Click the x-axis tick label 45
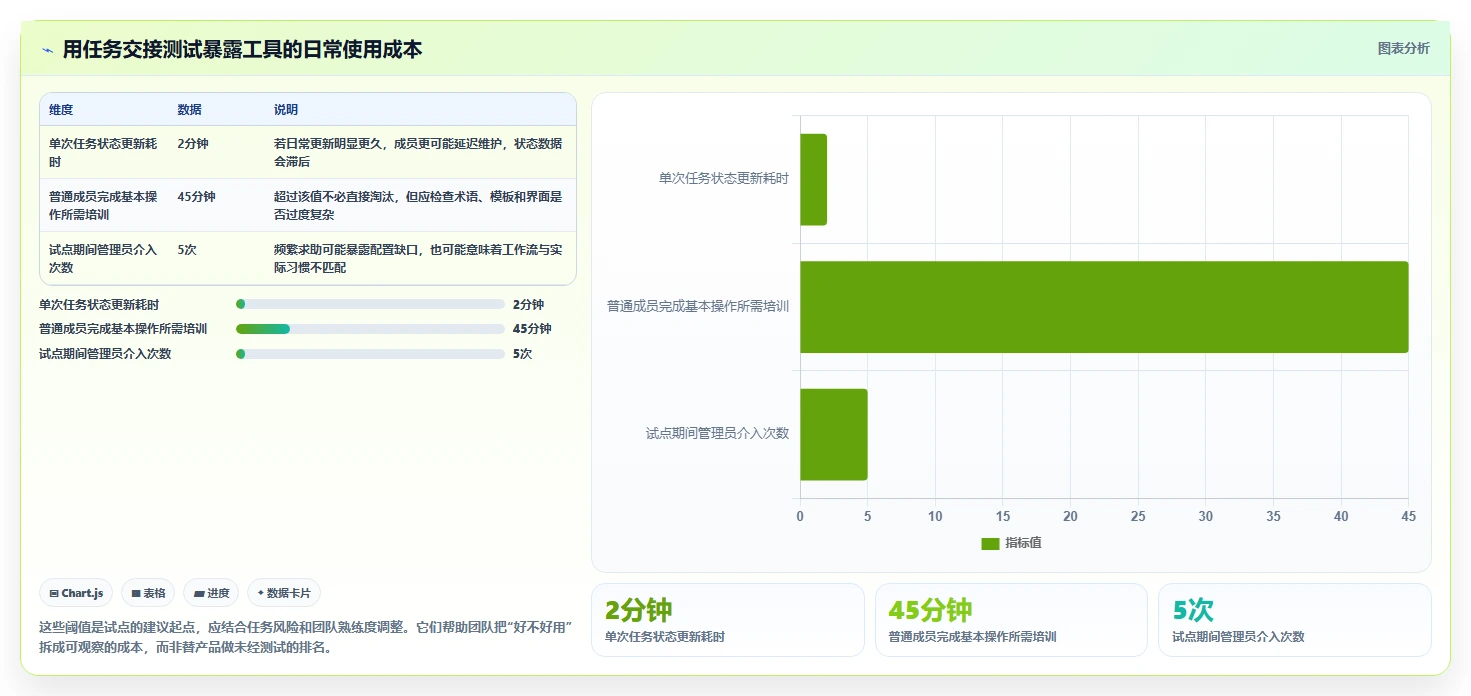The image size is (1471, 696). [x=1408, y=517]
